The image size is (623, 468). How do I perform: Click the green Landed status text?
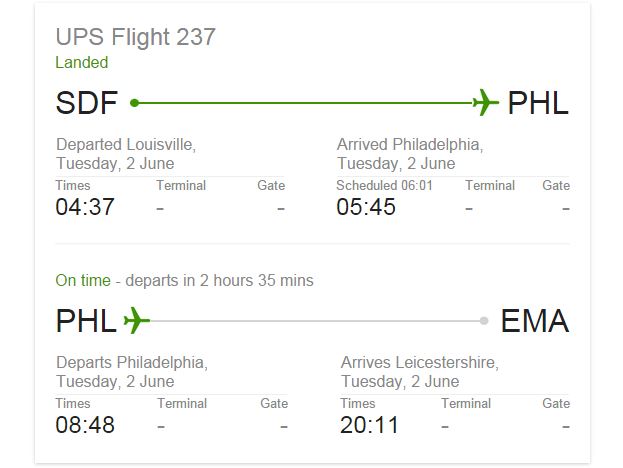coord(82,62)
